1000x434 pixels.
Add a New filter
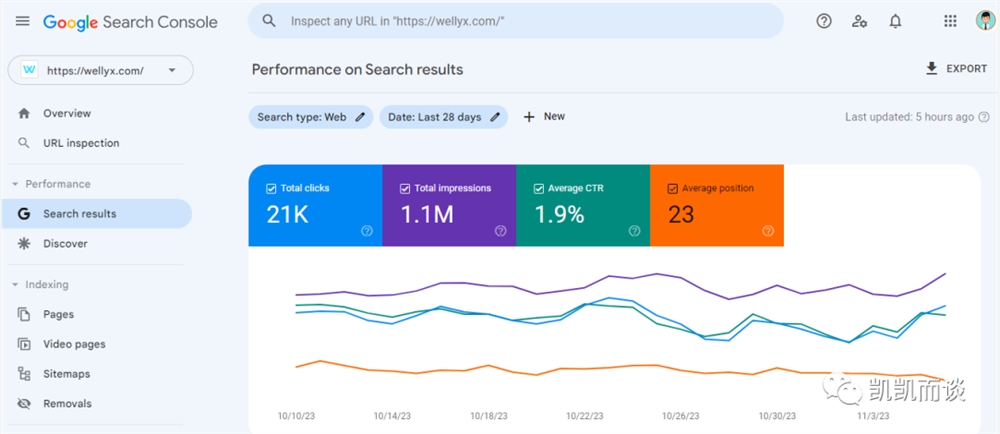click(x=544, y=117)
